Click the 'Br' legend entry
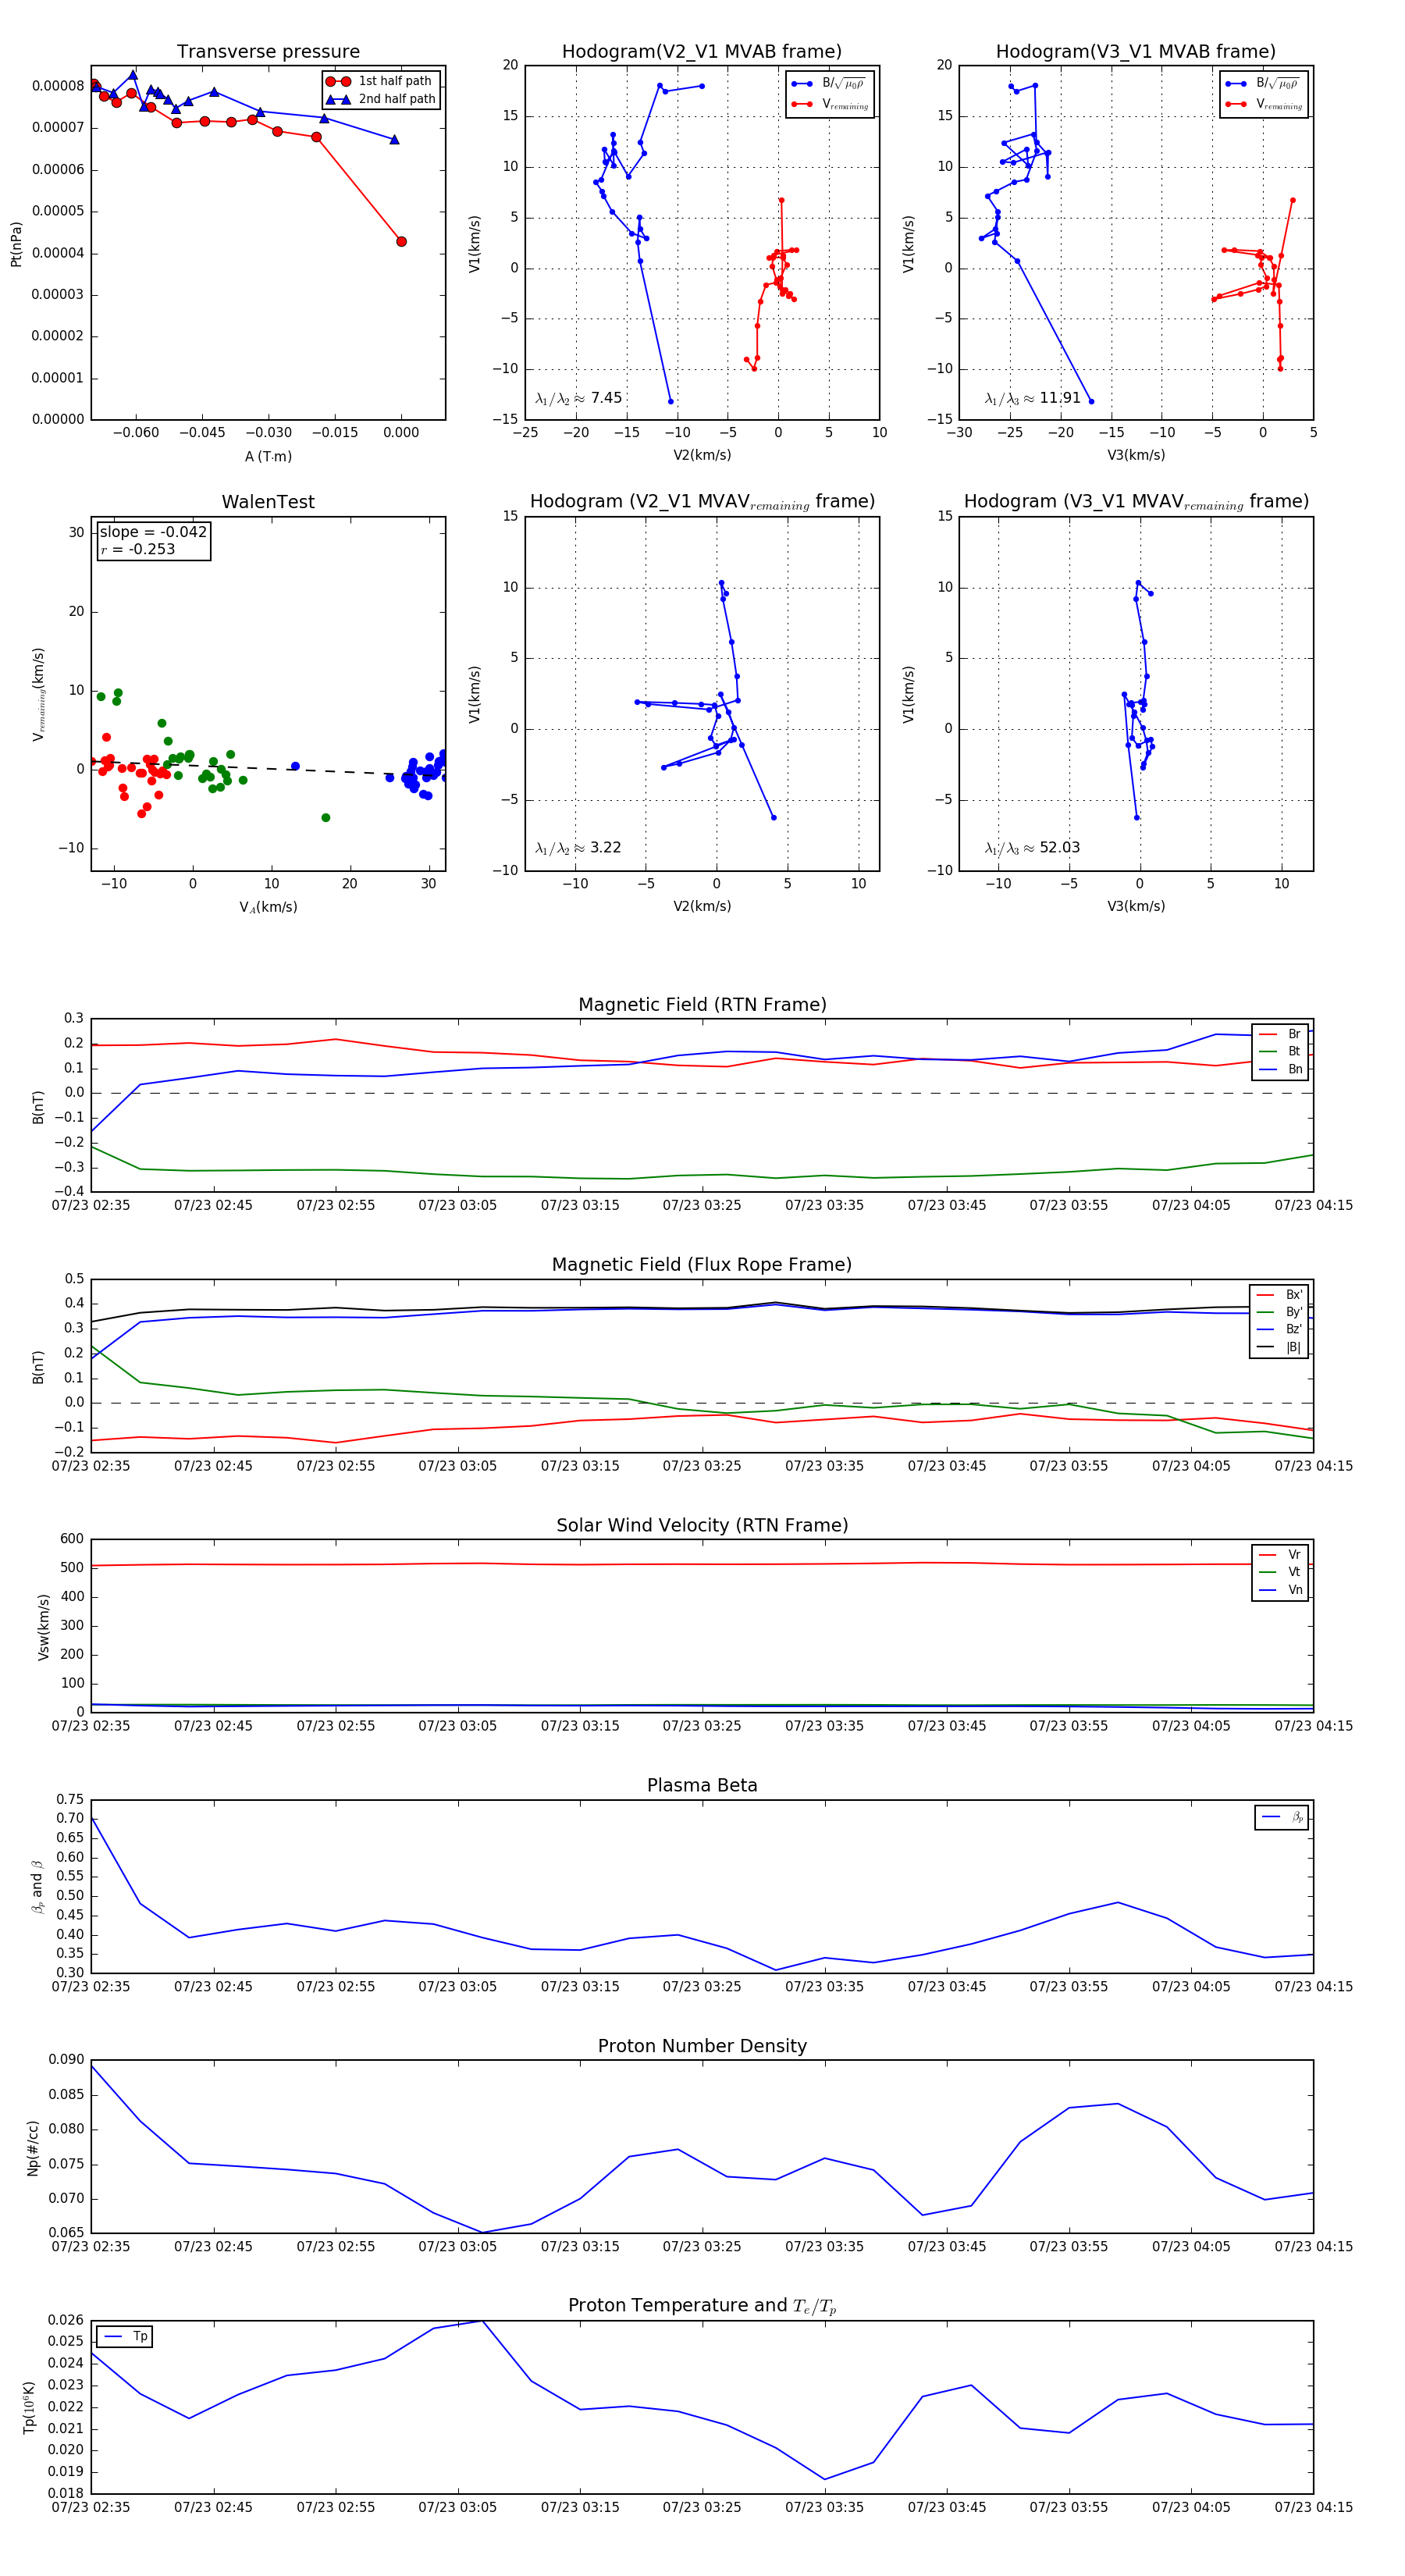Viewport: 1405px width, 2576px height. click(1280, 1034)
